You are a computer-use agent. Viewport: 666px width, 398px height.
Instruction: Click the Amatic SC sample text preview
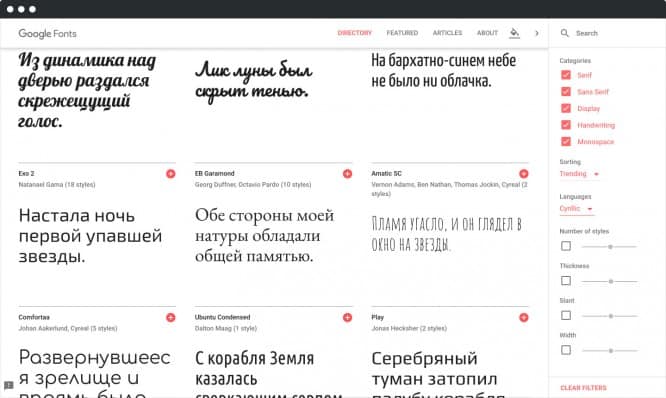point(446,234)
